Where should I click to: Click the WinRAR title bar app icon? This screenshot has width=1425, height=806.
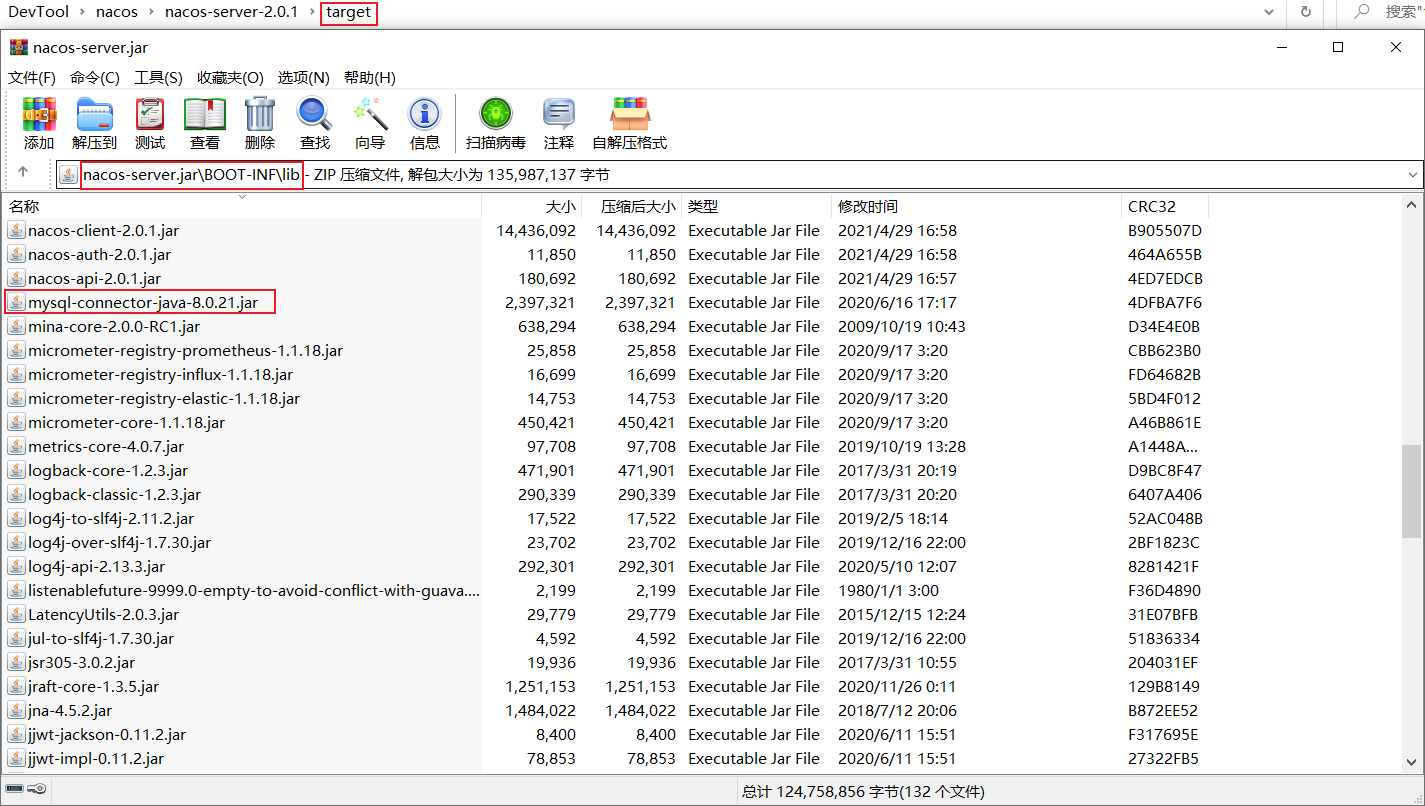click(x=18, y=47)
